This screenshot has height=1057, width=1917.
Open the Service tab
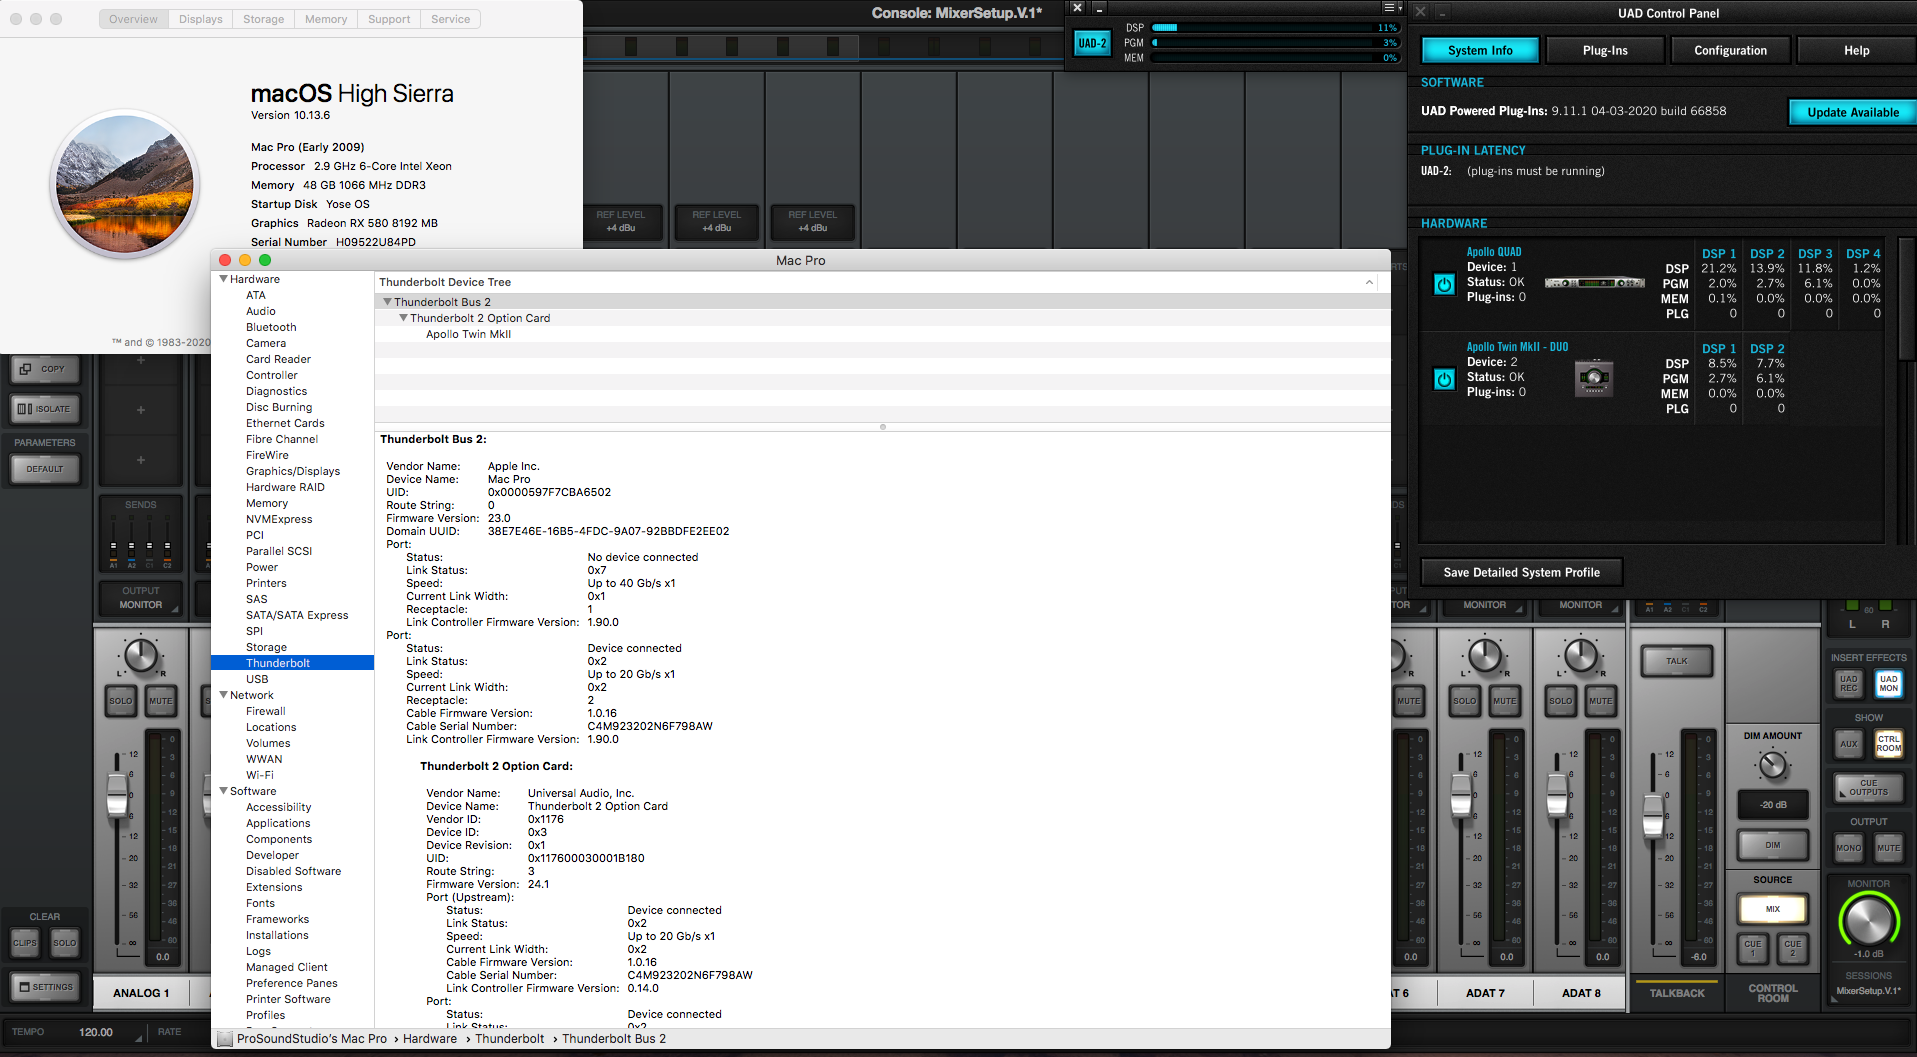coord(450,19)
